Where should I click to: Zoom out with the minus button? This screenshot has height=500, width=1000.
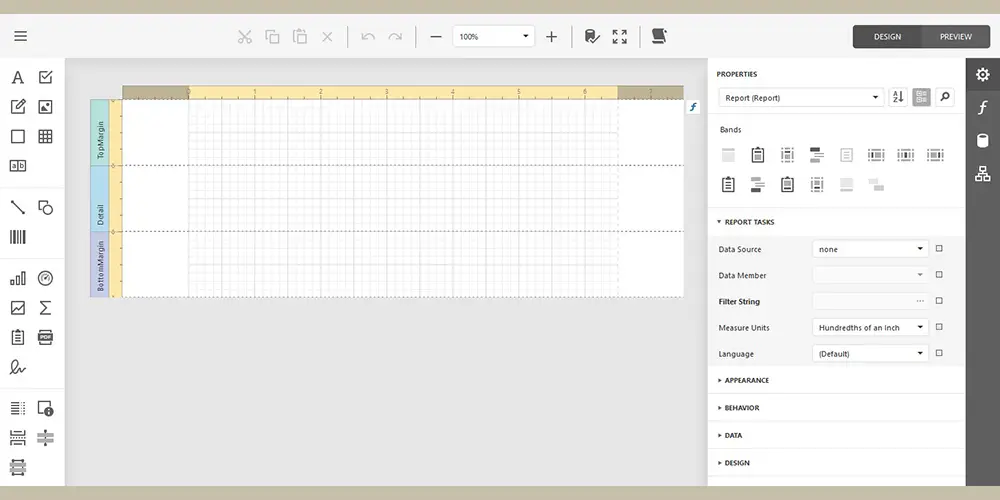(x=436, y=37)
